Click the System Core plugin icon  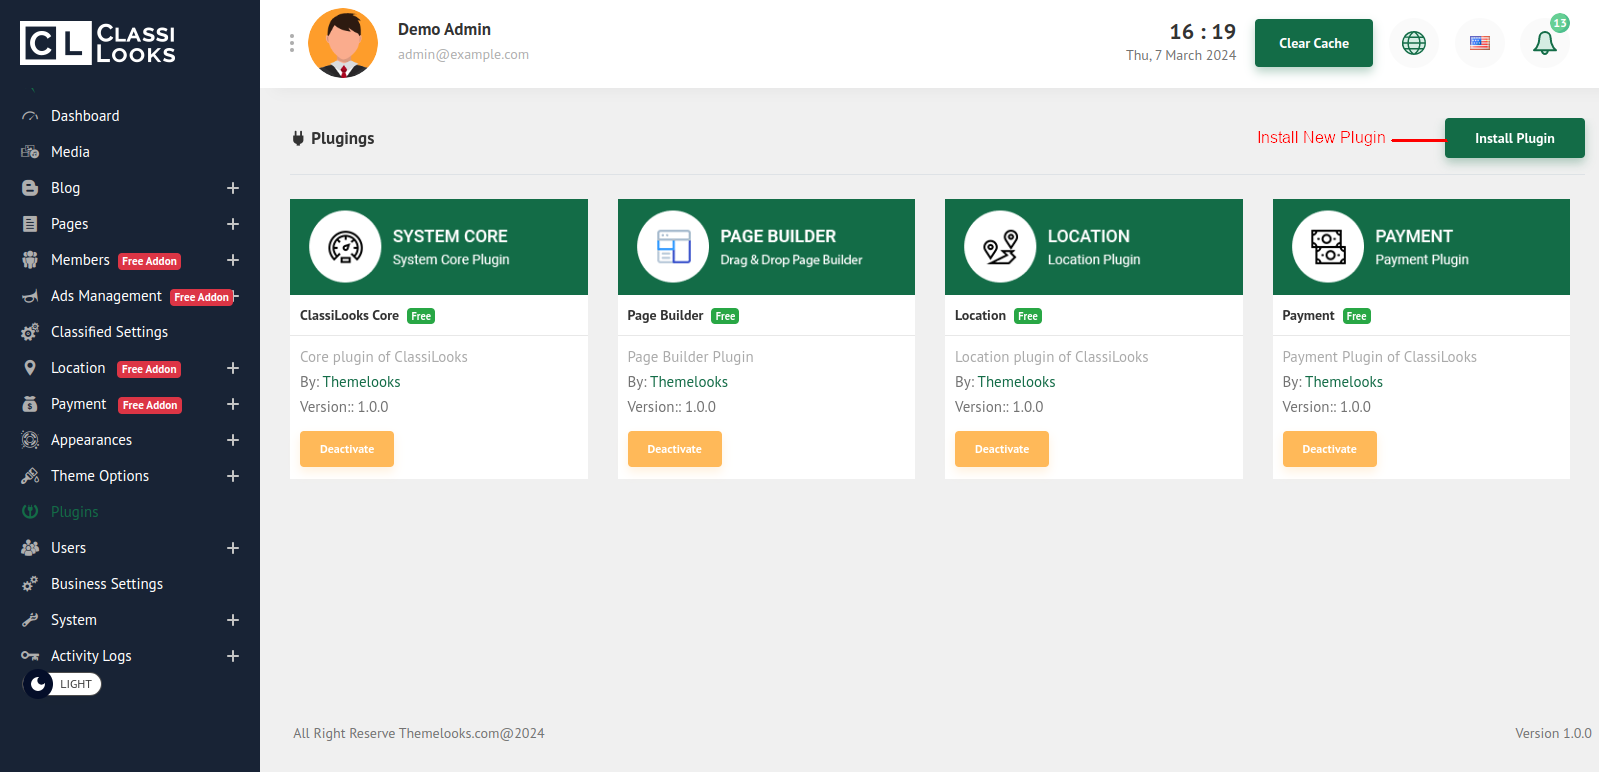click(x=345, y=247)
